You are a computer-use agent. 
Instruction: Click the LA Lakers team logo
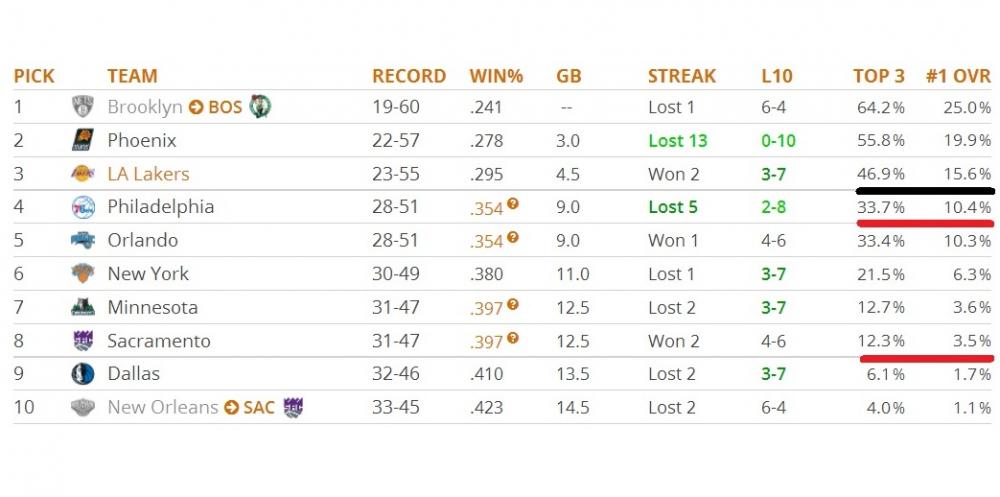(x=82, y=174)
